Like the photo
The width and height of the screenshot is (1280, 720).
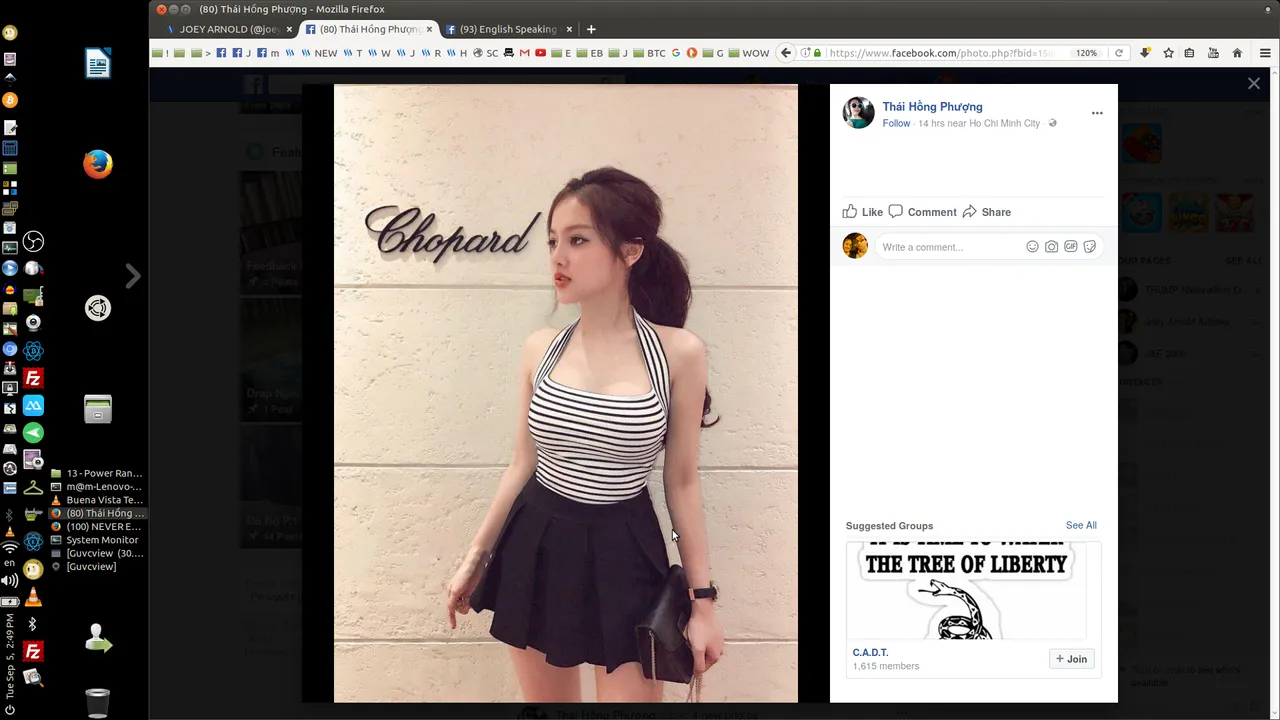862,212
